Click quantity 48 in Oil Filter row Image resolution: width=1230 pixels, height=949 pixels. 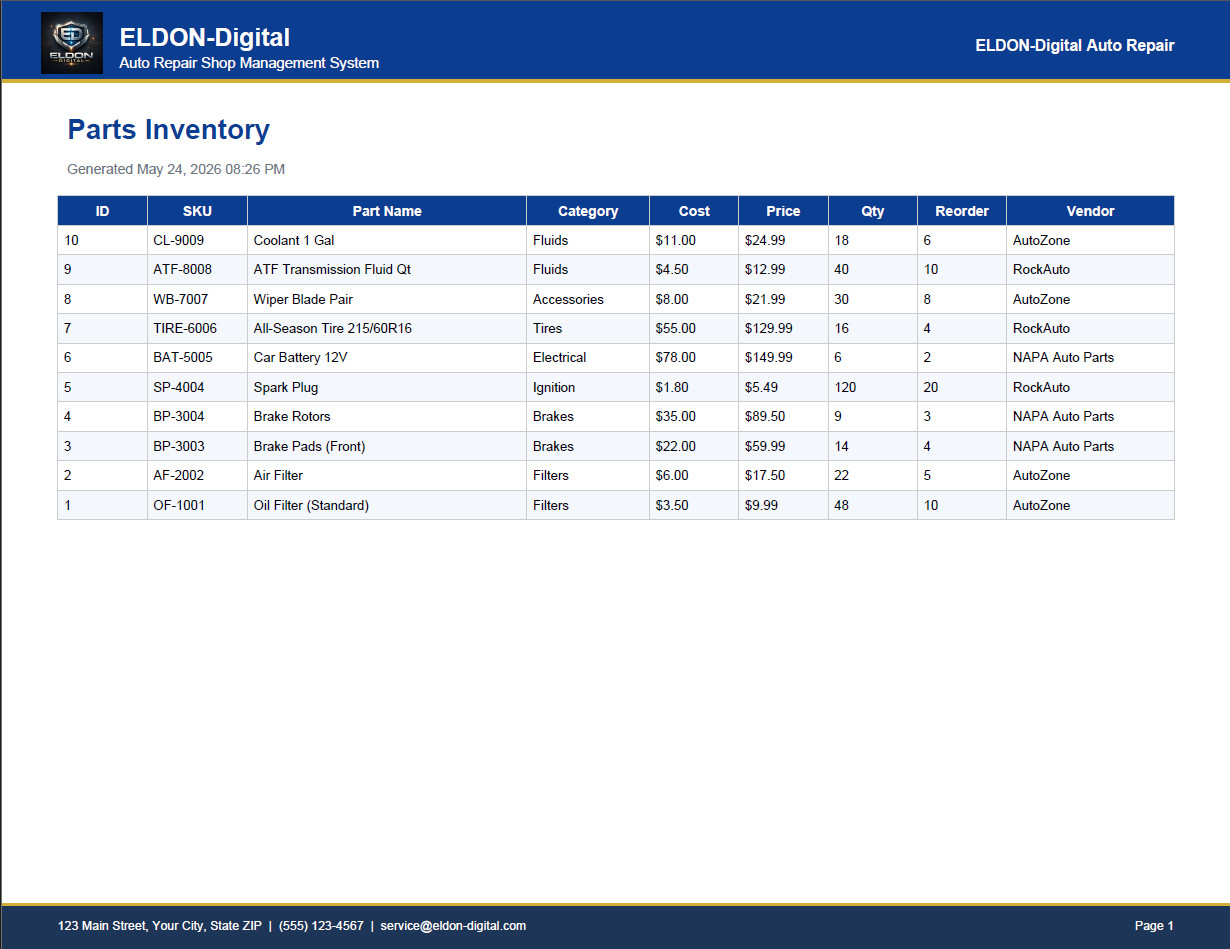tap(842, 505)
